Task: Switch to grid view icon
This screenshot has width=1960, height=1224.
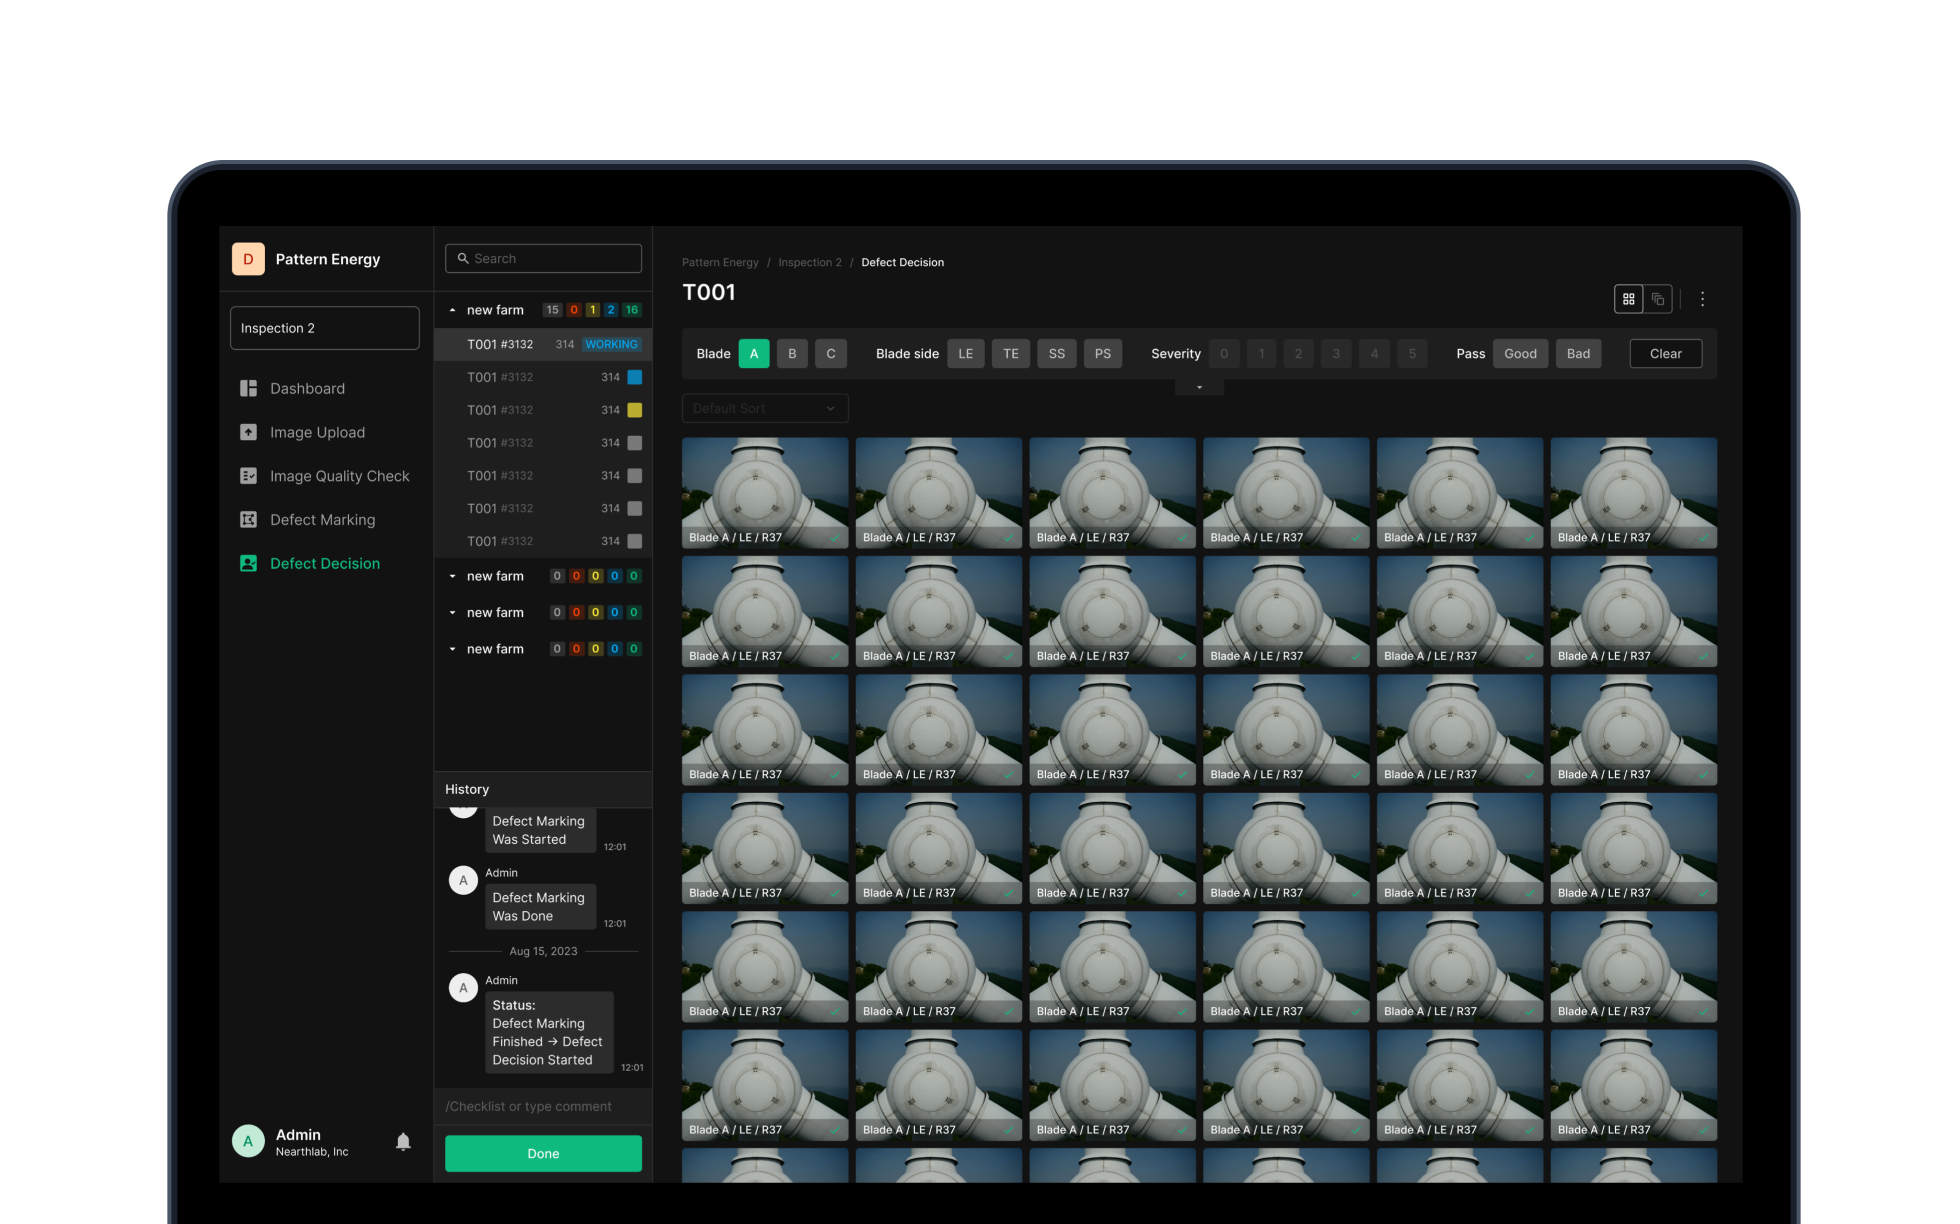Action: click(x=1628, y=299)
